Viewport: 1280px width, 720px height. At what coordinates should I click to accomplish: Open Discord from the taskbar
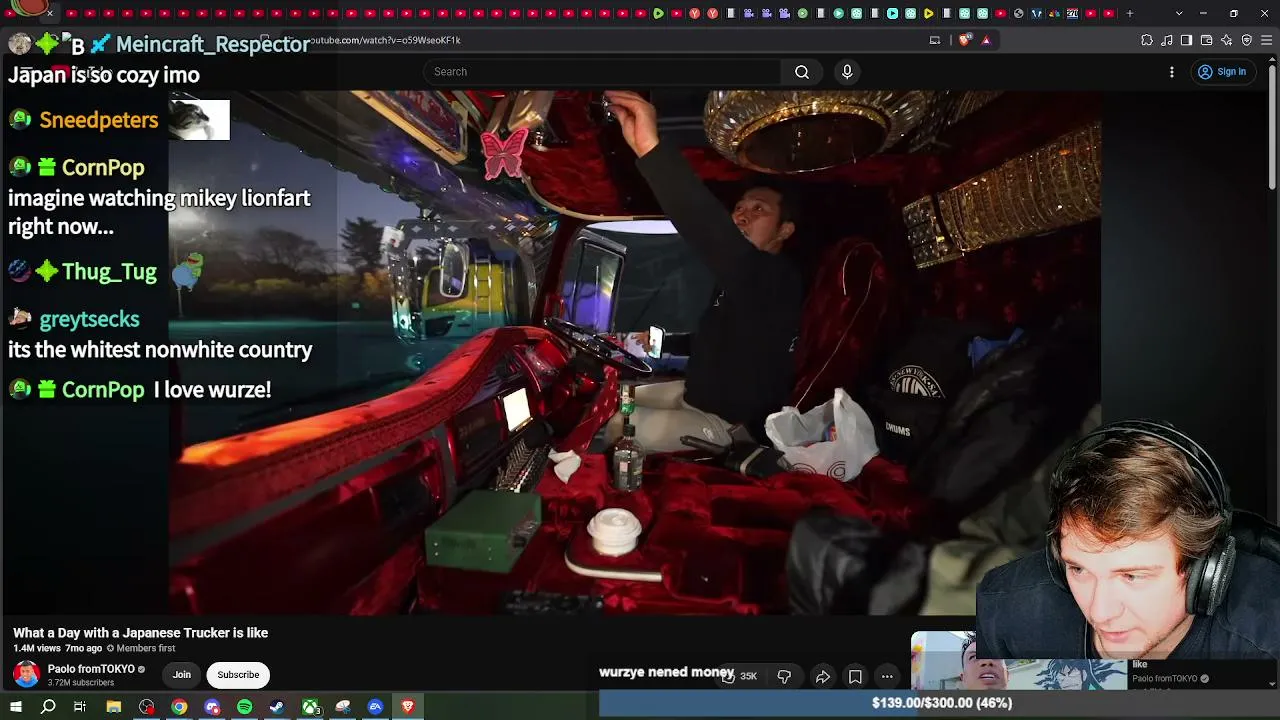pyautogui.click(x=212, y=707)
